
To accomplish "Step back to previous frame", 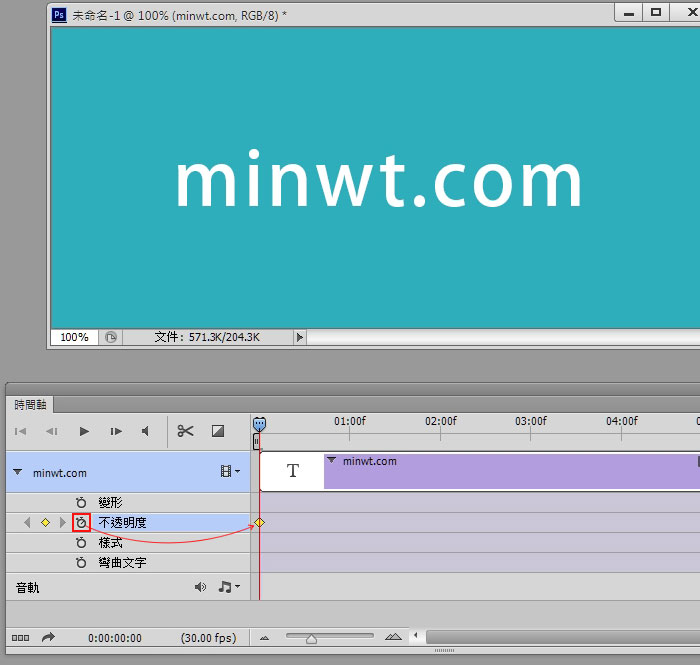I will pyautogui.click(x=52, y=431).
